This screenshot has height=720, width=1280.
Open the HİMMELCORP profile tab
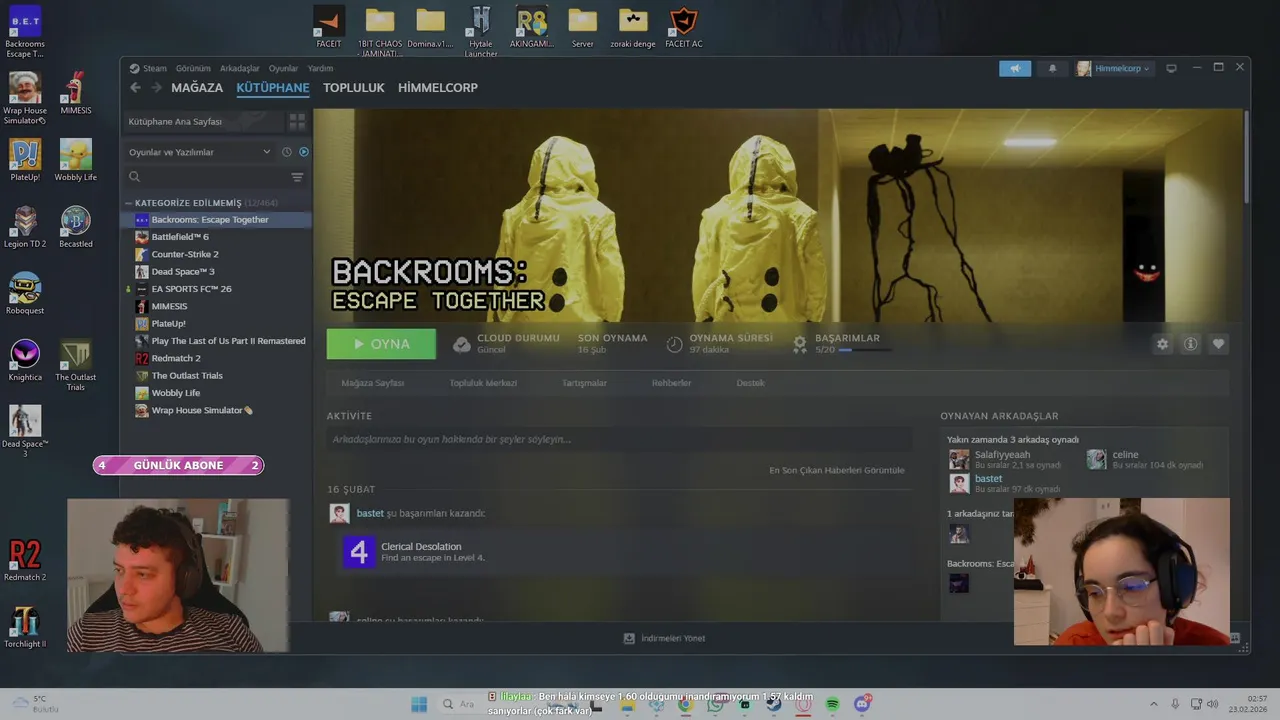pyautogui.click(x=438, y=88)
